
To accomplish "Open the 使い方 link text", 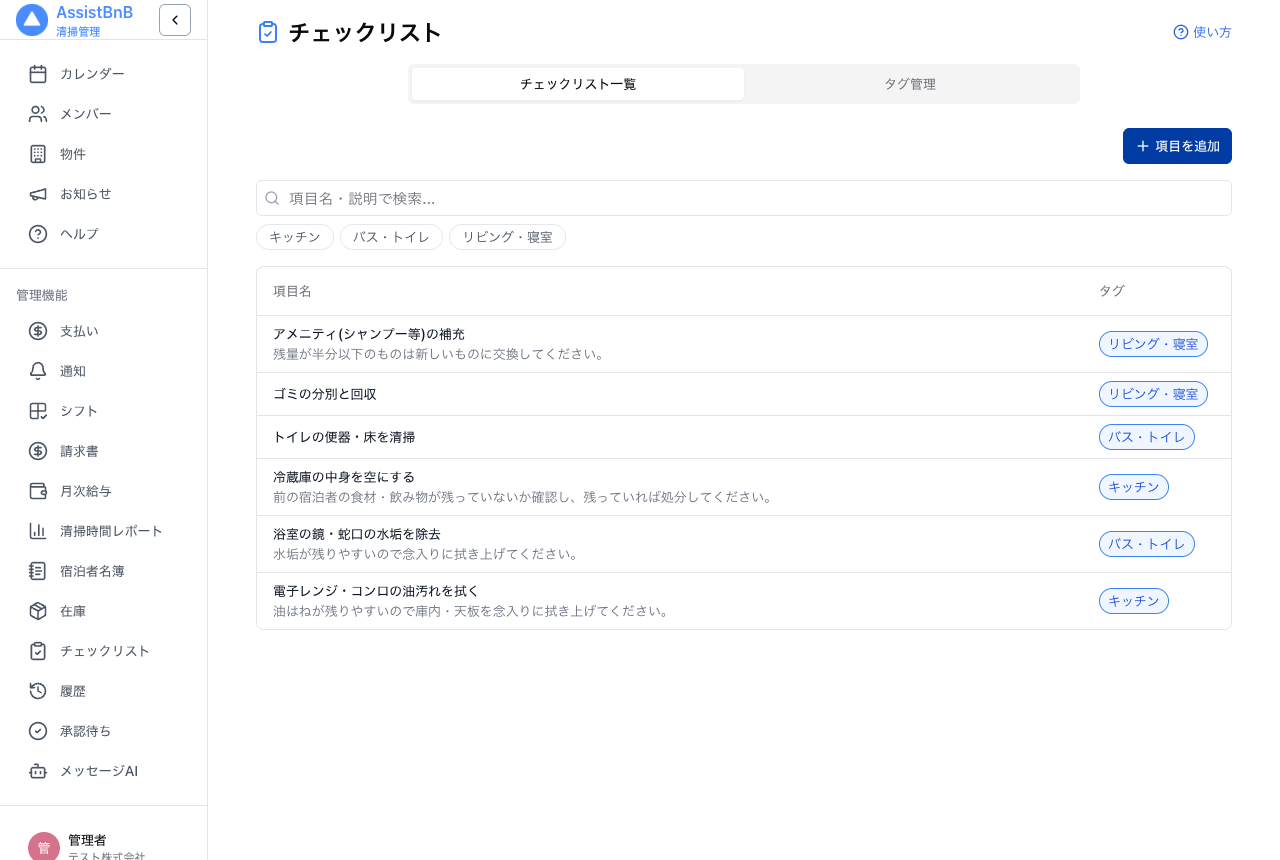I will coord(1212,32).
